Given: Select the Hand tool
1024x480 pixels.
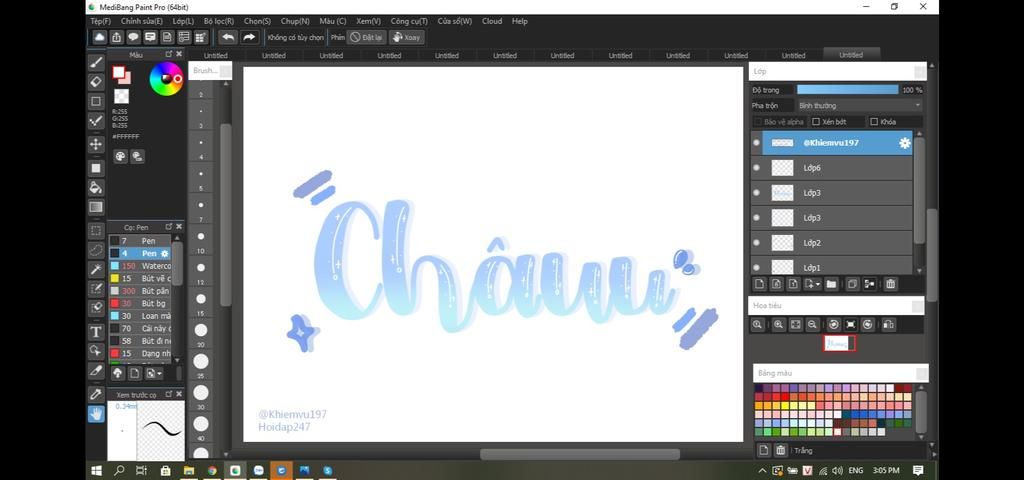Looking at the screenshot, I should point(96,413).
